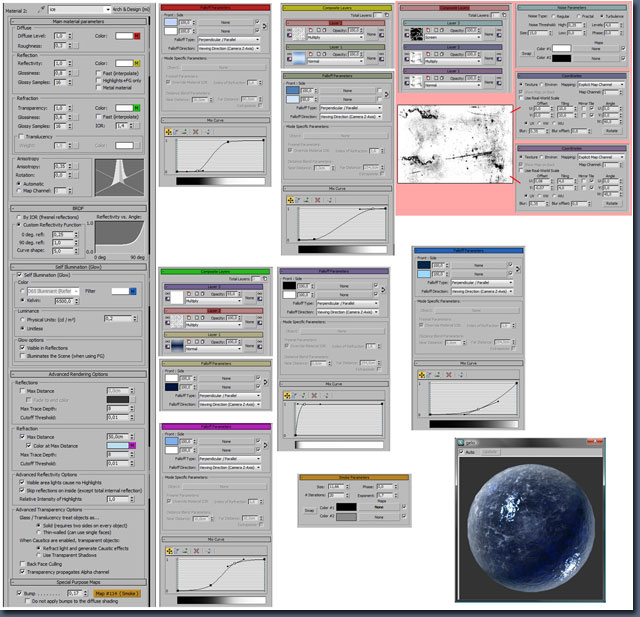The image size is (640, 617).
Task: Open Falloff Type dropdown in red Falloff Parameters
Action: (x=229, y=40)
